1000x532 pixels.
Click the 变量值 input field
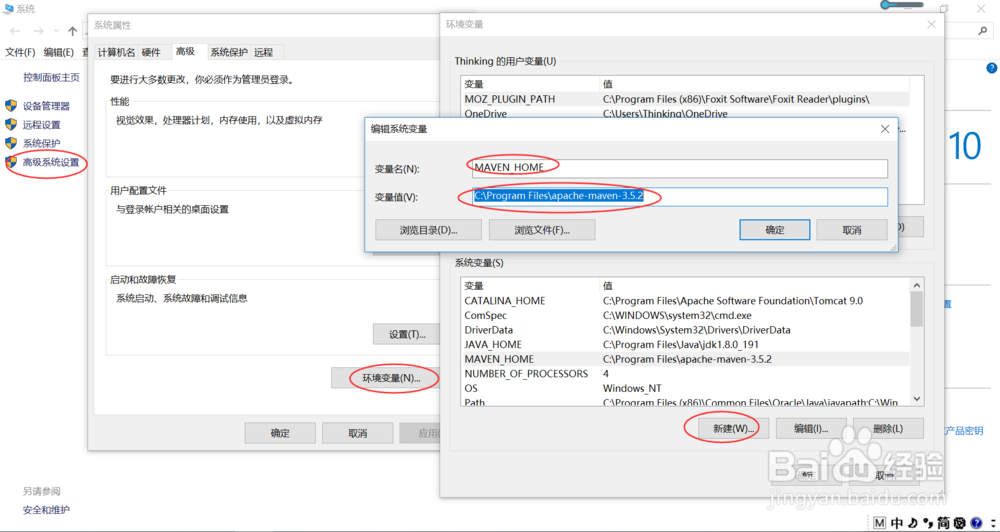tap(679, 197)
